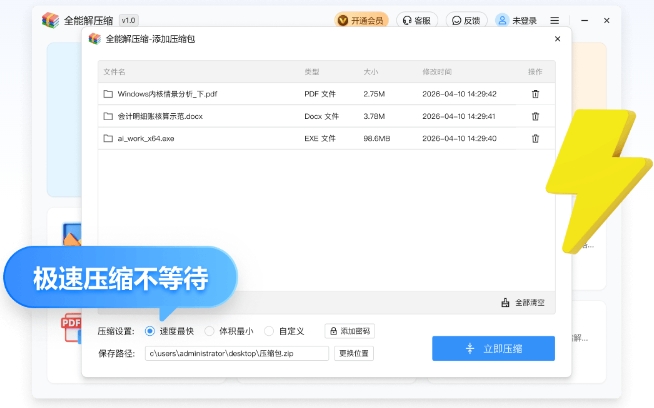Viewport: 654px width, 408px height.
Task: Click the 2026-04-10 14:29:40 timestamp
Action: pyautogui.click(x=459, y=138)
